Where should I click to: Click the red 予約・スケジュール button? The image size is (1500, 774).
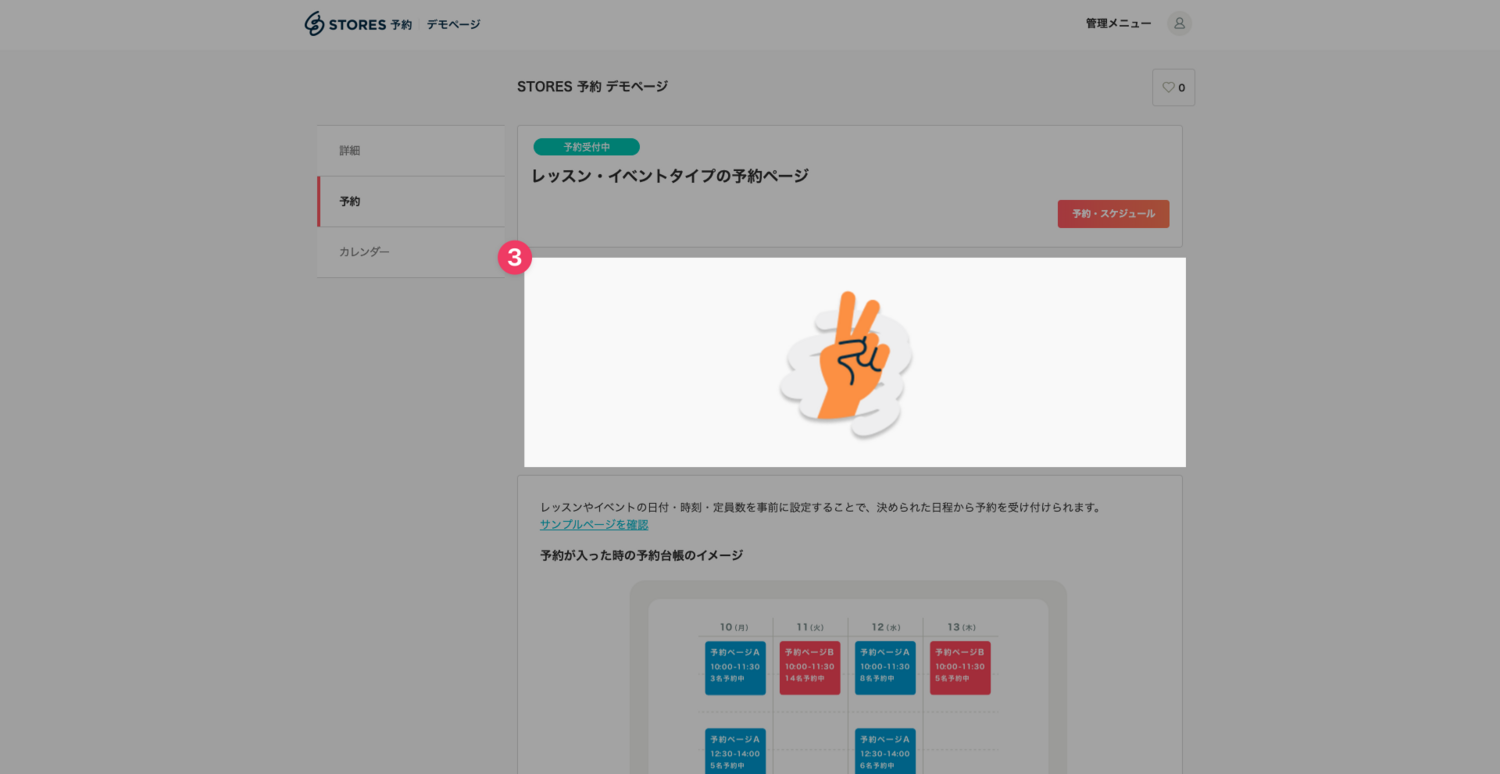pyautogui.click(x=1113, y=214)
